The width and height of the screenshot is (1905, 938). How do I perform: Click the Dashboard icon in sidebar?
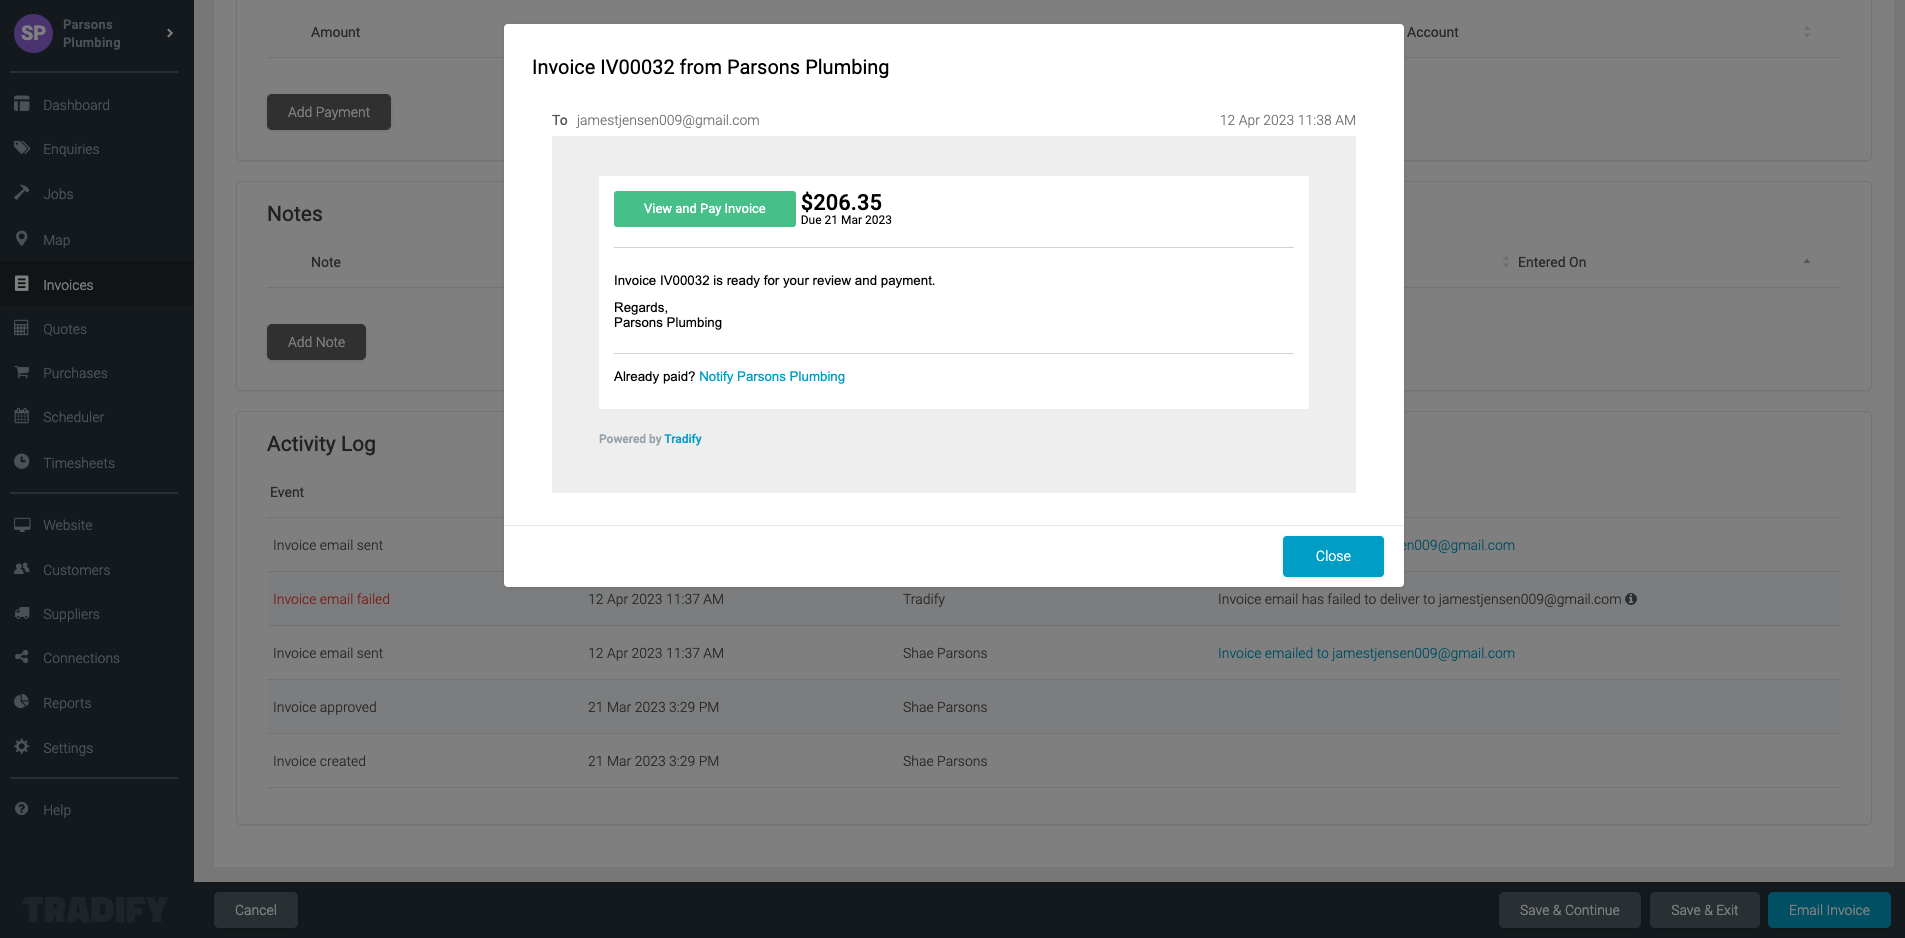[x=22, y=104]
